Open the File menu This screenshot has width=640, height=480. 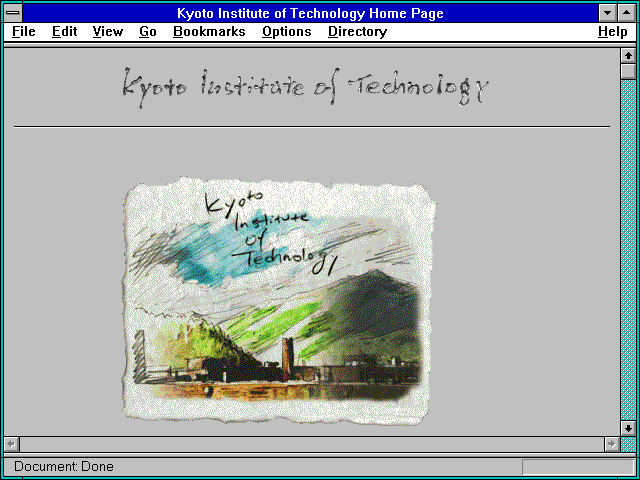pos(24,32)
